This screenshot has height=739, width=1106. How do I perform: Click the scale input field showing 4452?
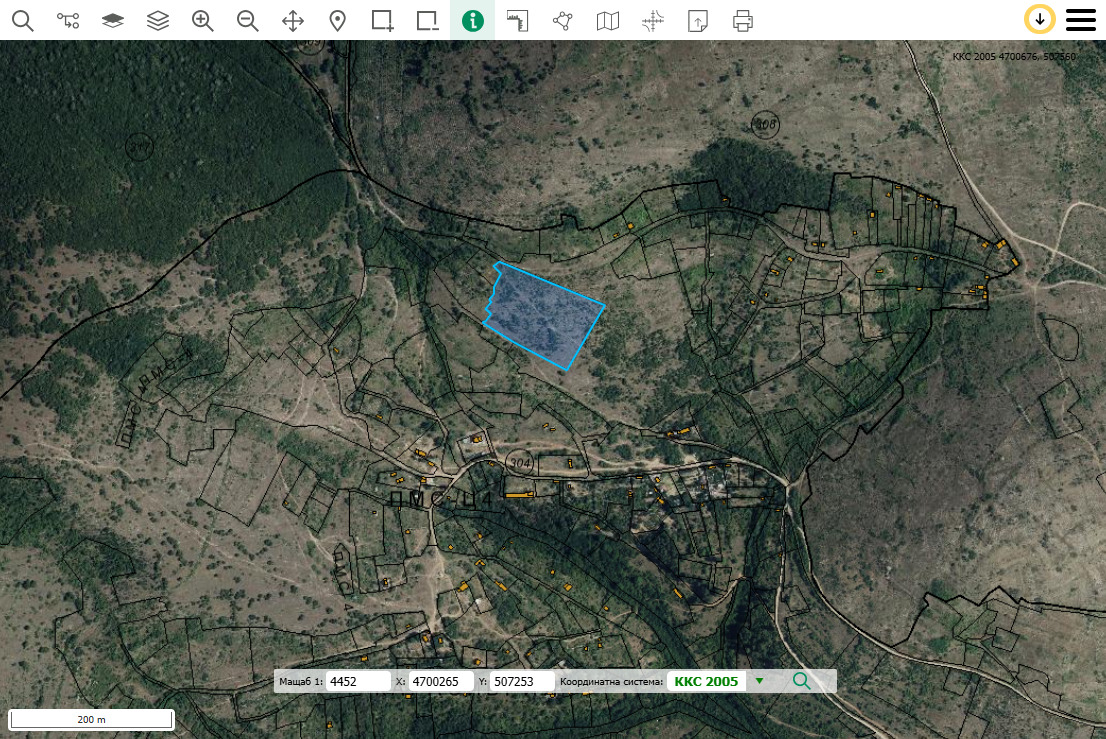tap(358, 681)
